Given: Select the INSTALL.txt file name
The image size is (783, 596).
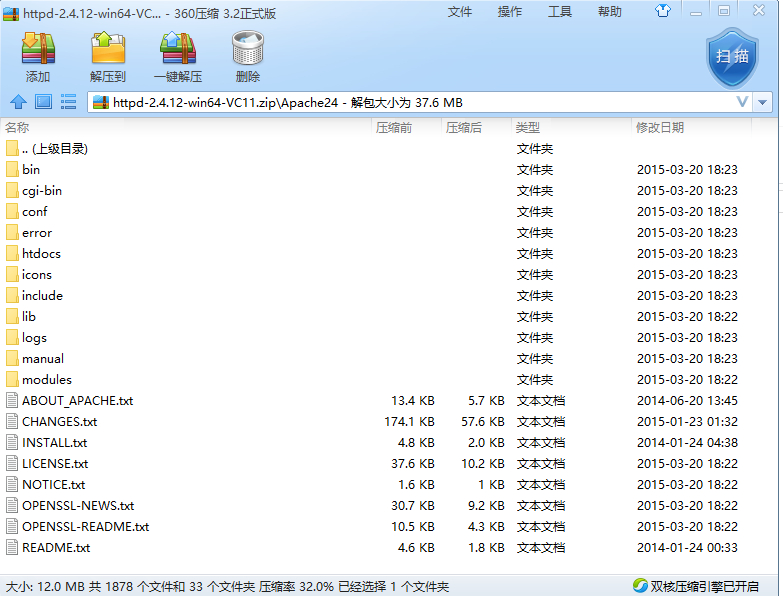Looking at the screenshot, I should [54, 442].
